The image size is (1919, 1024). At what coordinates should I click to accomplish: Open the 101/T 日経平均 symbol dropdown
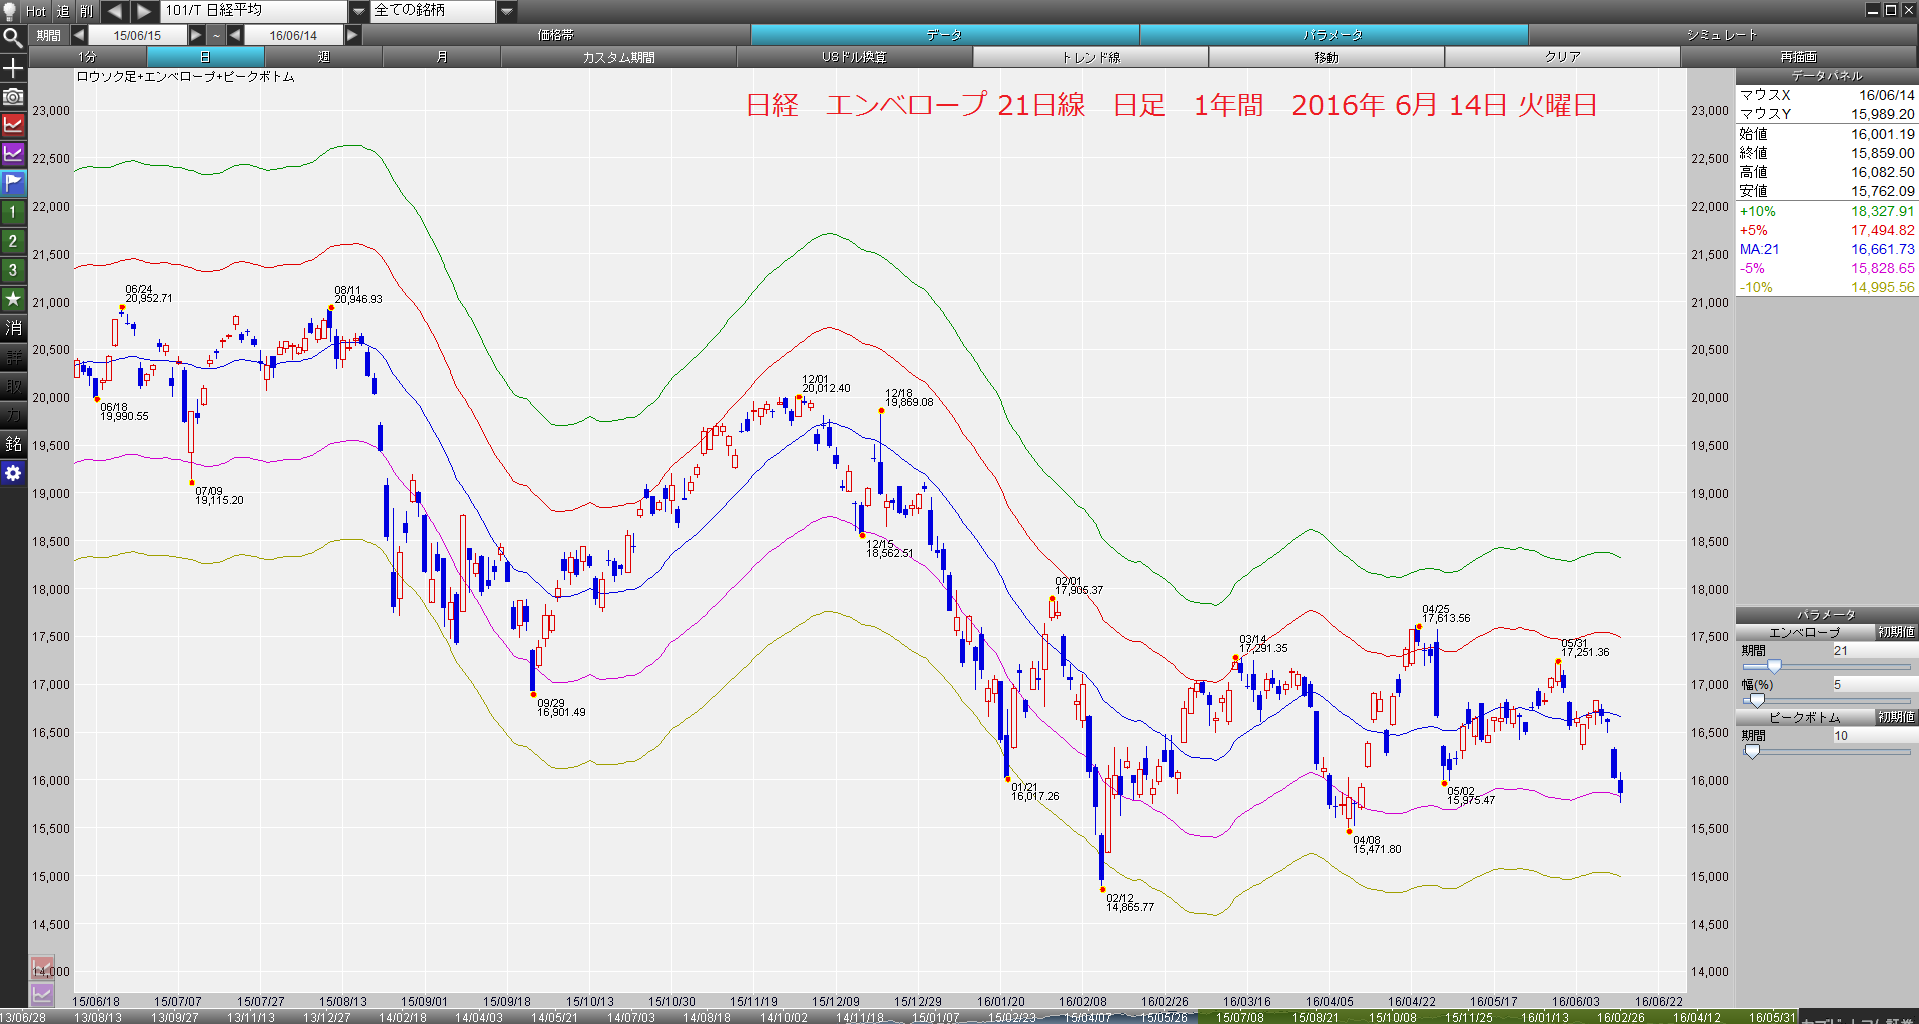pos(359,11)
